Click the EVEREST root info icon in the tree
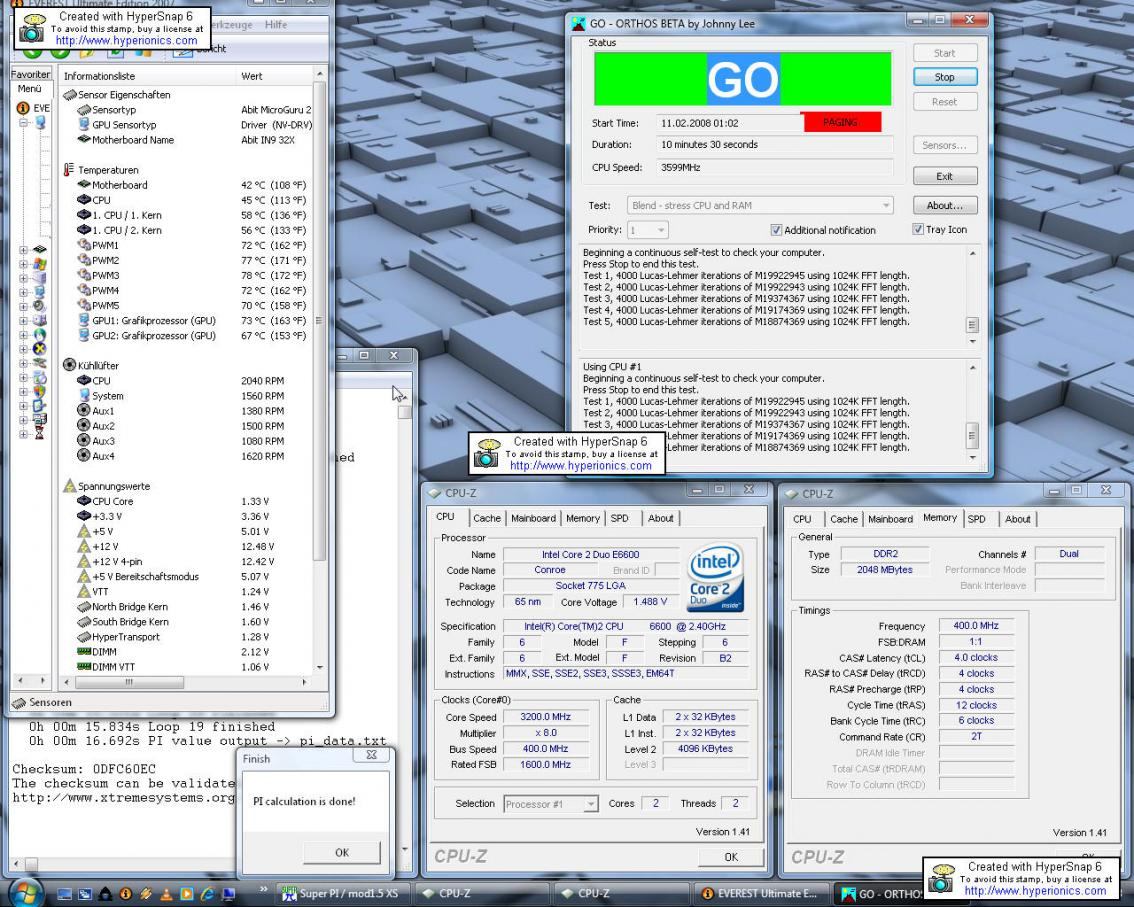Screen dimensions: 1134x907 tap(23, 108)
